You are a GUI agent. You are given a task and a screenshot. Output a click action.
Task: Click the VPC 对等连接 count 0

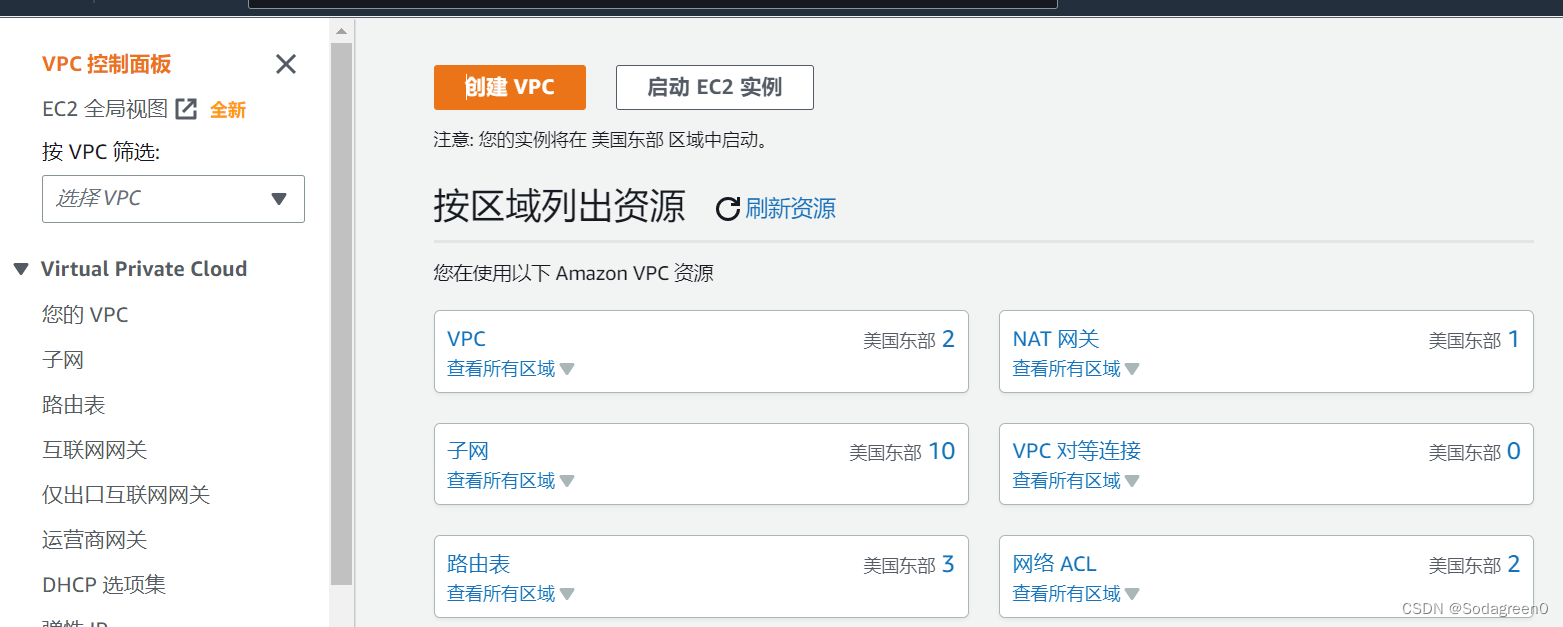(1514, 451)
